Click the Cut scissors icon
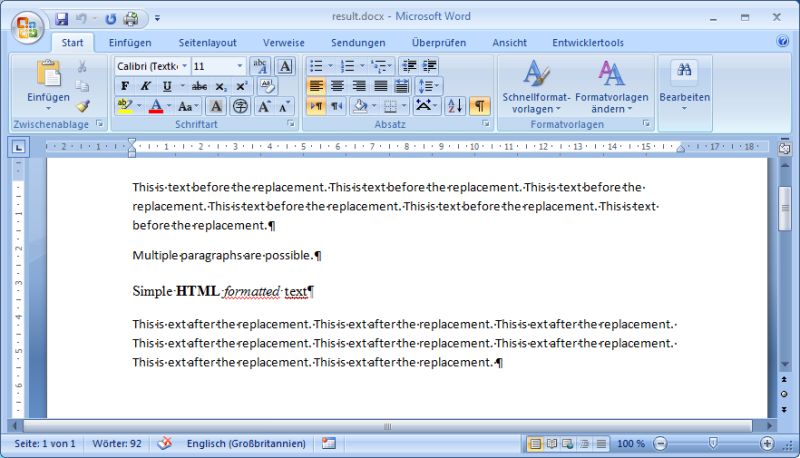This screenshot has height=458, width=800. click(82, 66)
